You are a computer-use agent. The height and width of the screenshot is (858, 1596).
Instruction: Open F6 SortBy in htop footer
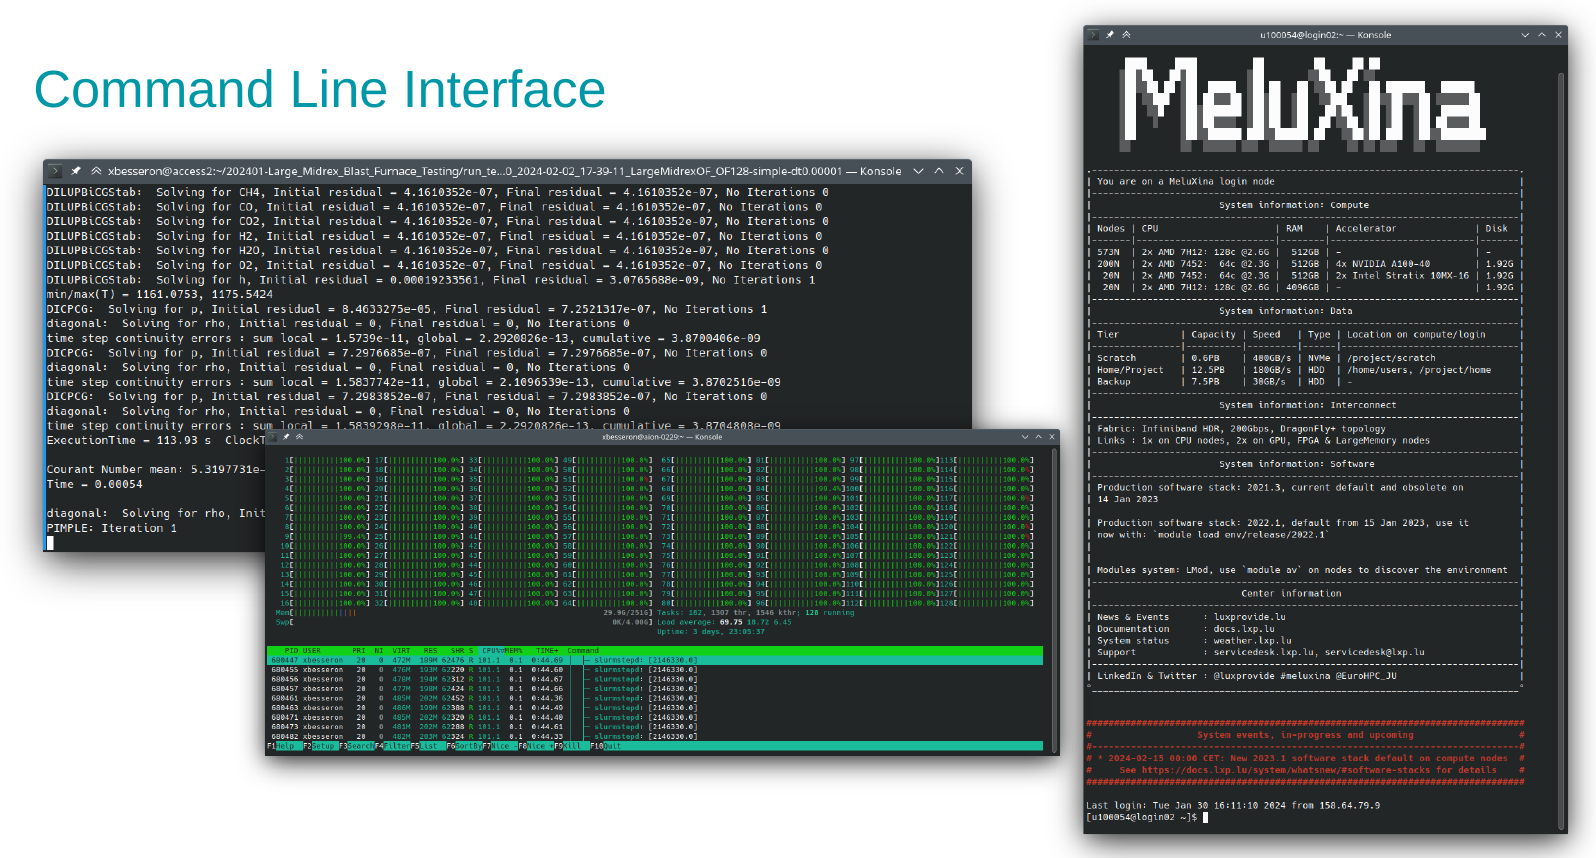point(468,746)
